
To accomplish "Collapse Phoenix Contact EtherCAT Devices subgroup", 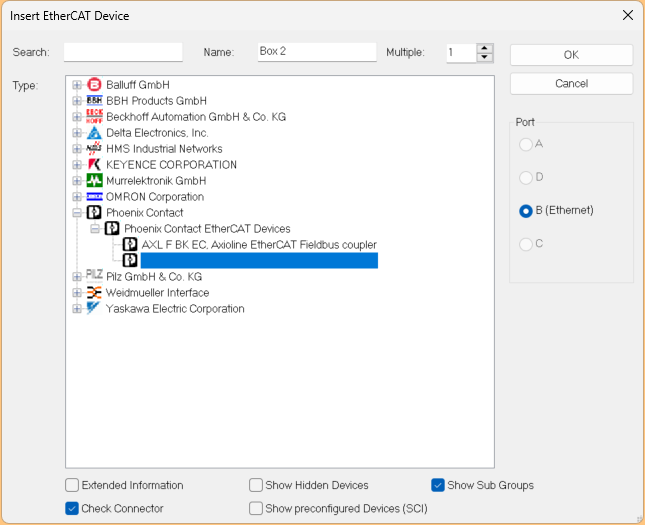I will coord(95,229).
